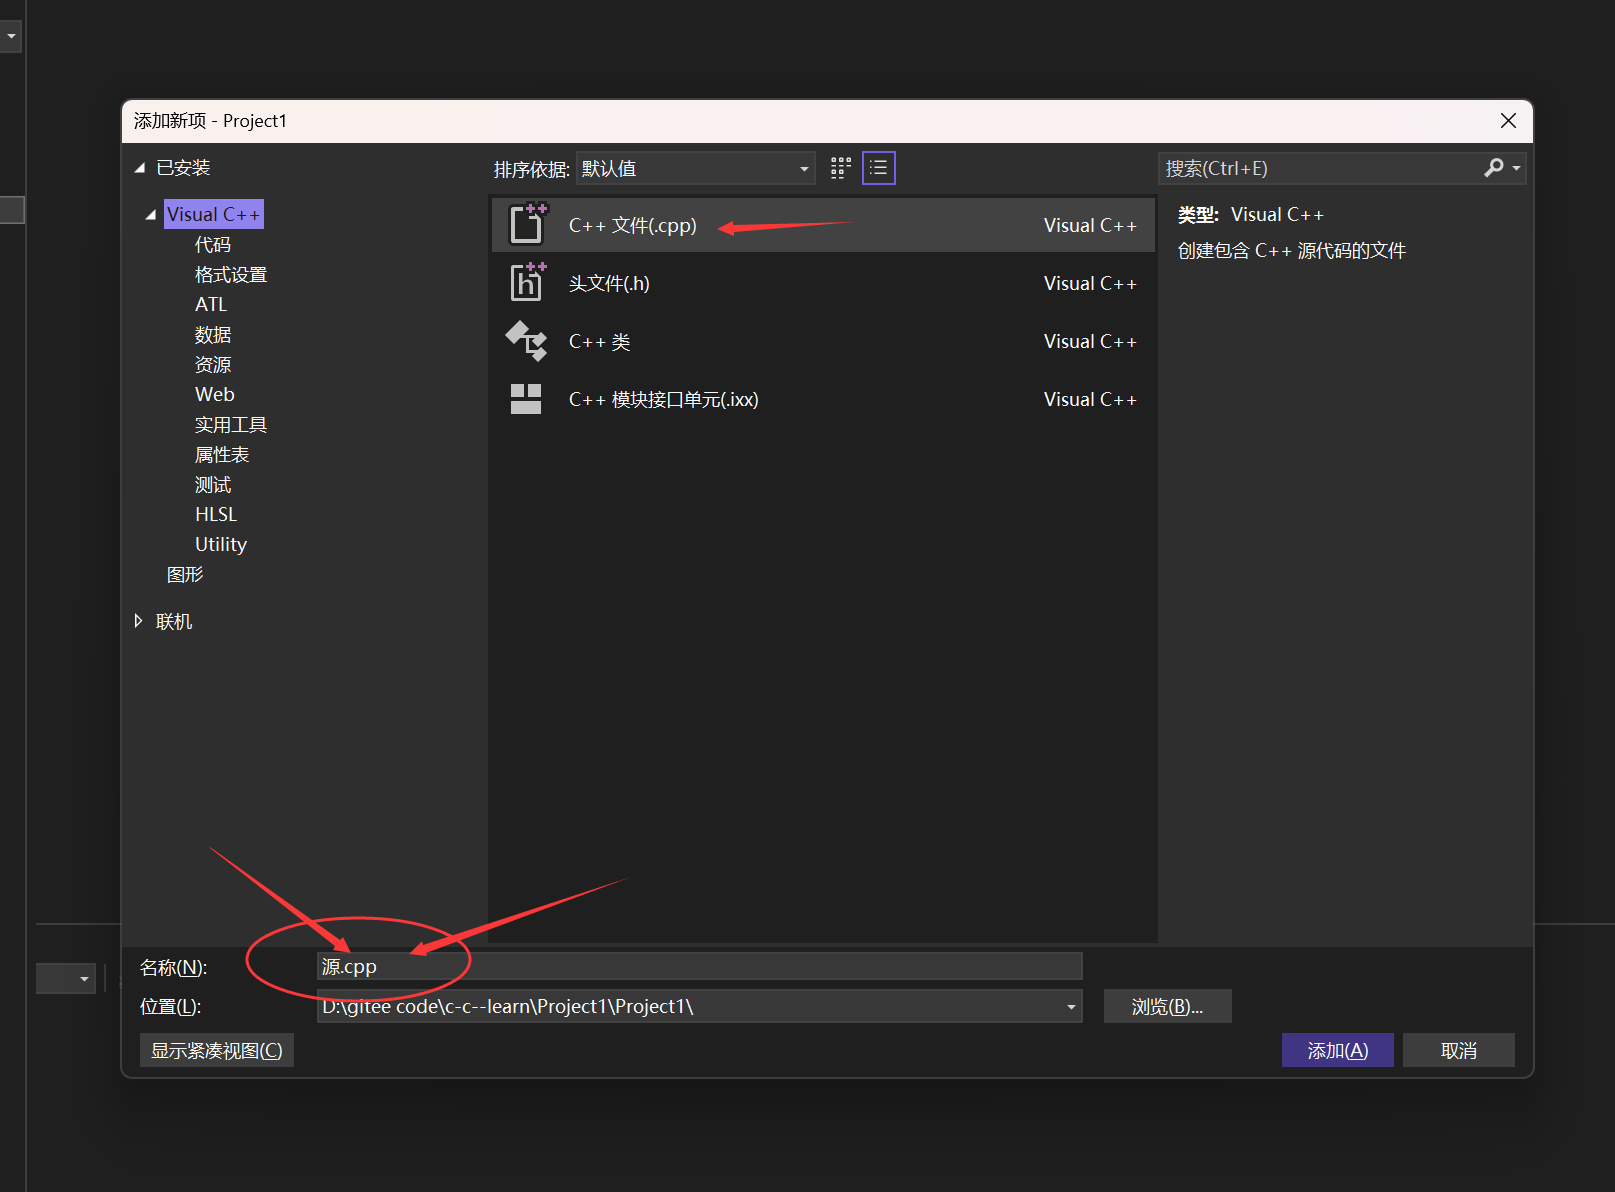This screenshot has height=1192, width=1615.
Task: Select the 测试 category
Action: (212, 484)
